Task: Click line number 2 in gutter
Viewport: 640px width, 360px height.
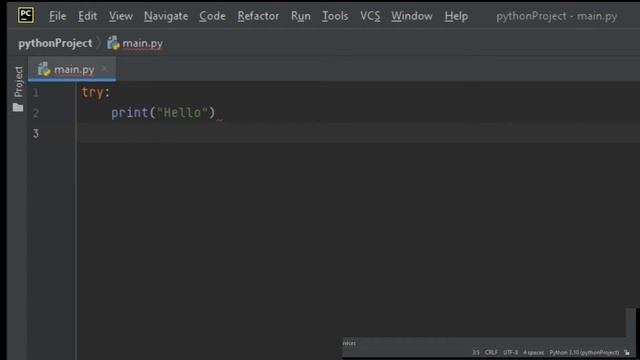Action: (36, 113)
